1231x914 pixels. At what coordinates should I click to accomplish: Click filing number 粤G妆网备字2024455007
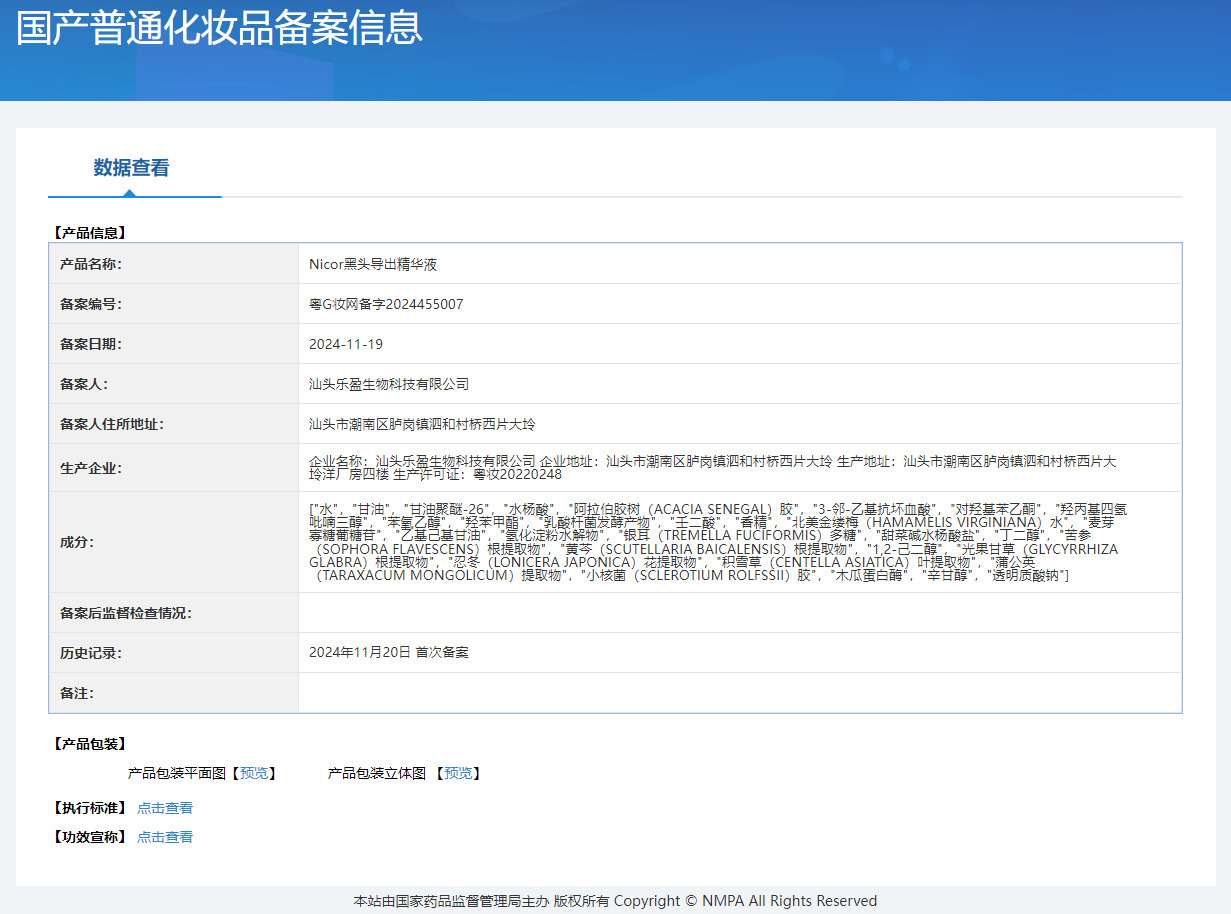386,304
